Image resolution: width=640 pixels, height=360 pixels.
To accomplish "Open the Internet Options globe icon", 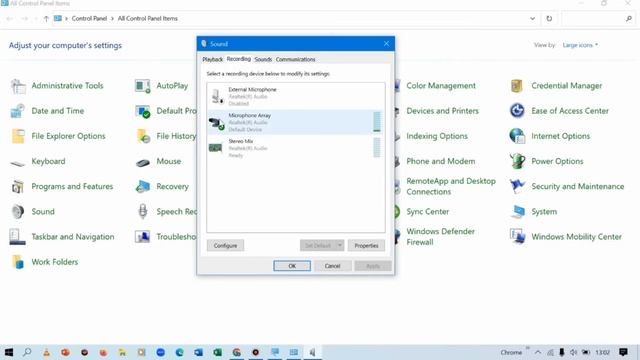I will [x=517, y=136].
